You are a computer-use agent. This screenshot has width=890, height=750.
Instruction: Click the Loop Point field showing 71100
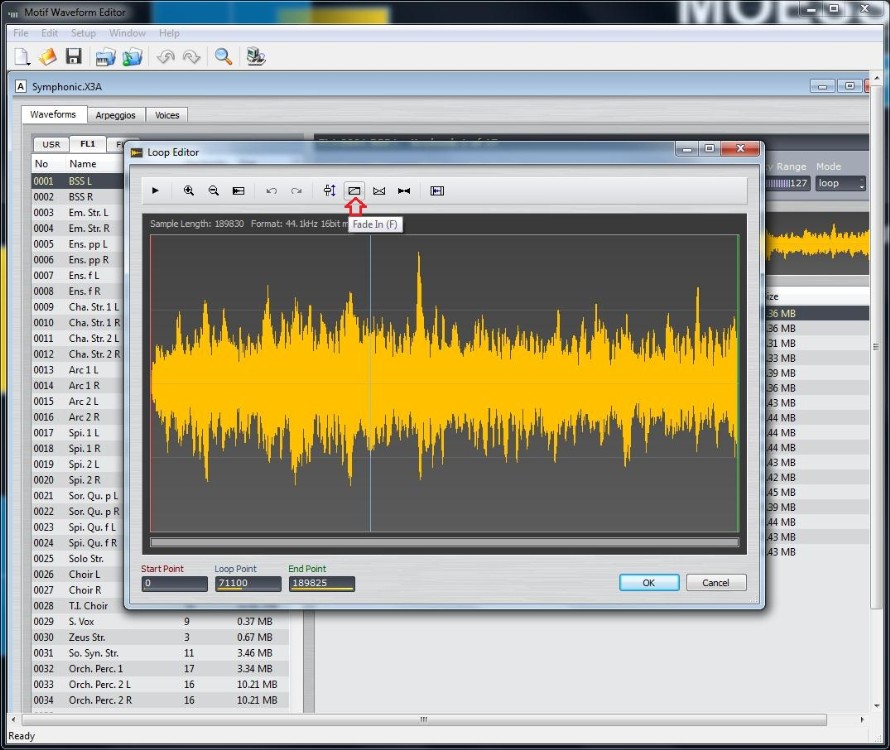click(x=248, y=583)
